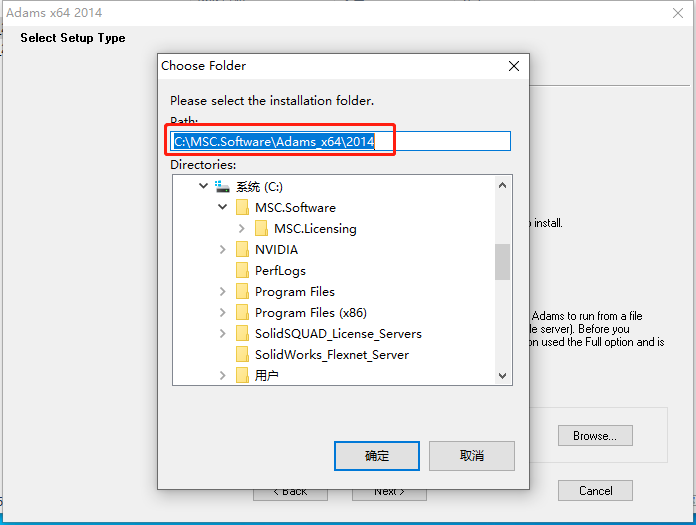This screenshot has width=696, height=525.
Task: Click the Program Files (x86) folder icon
Action: [242, 312]
